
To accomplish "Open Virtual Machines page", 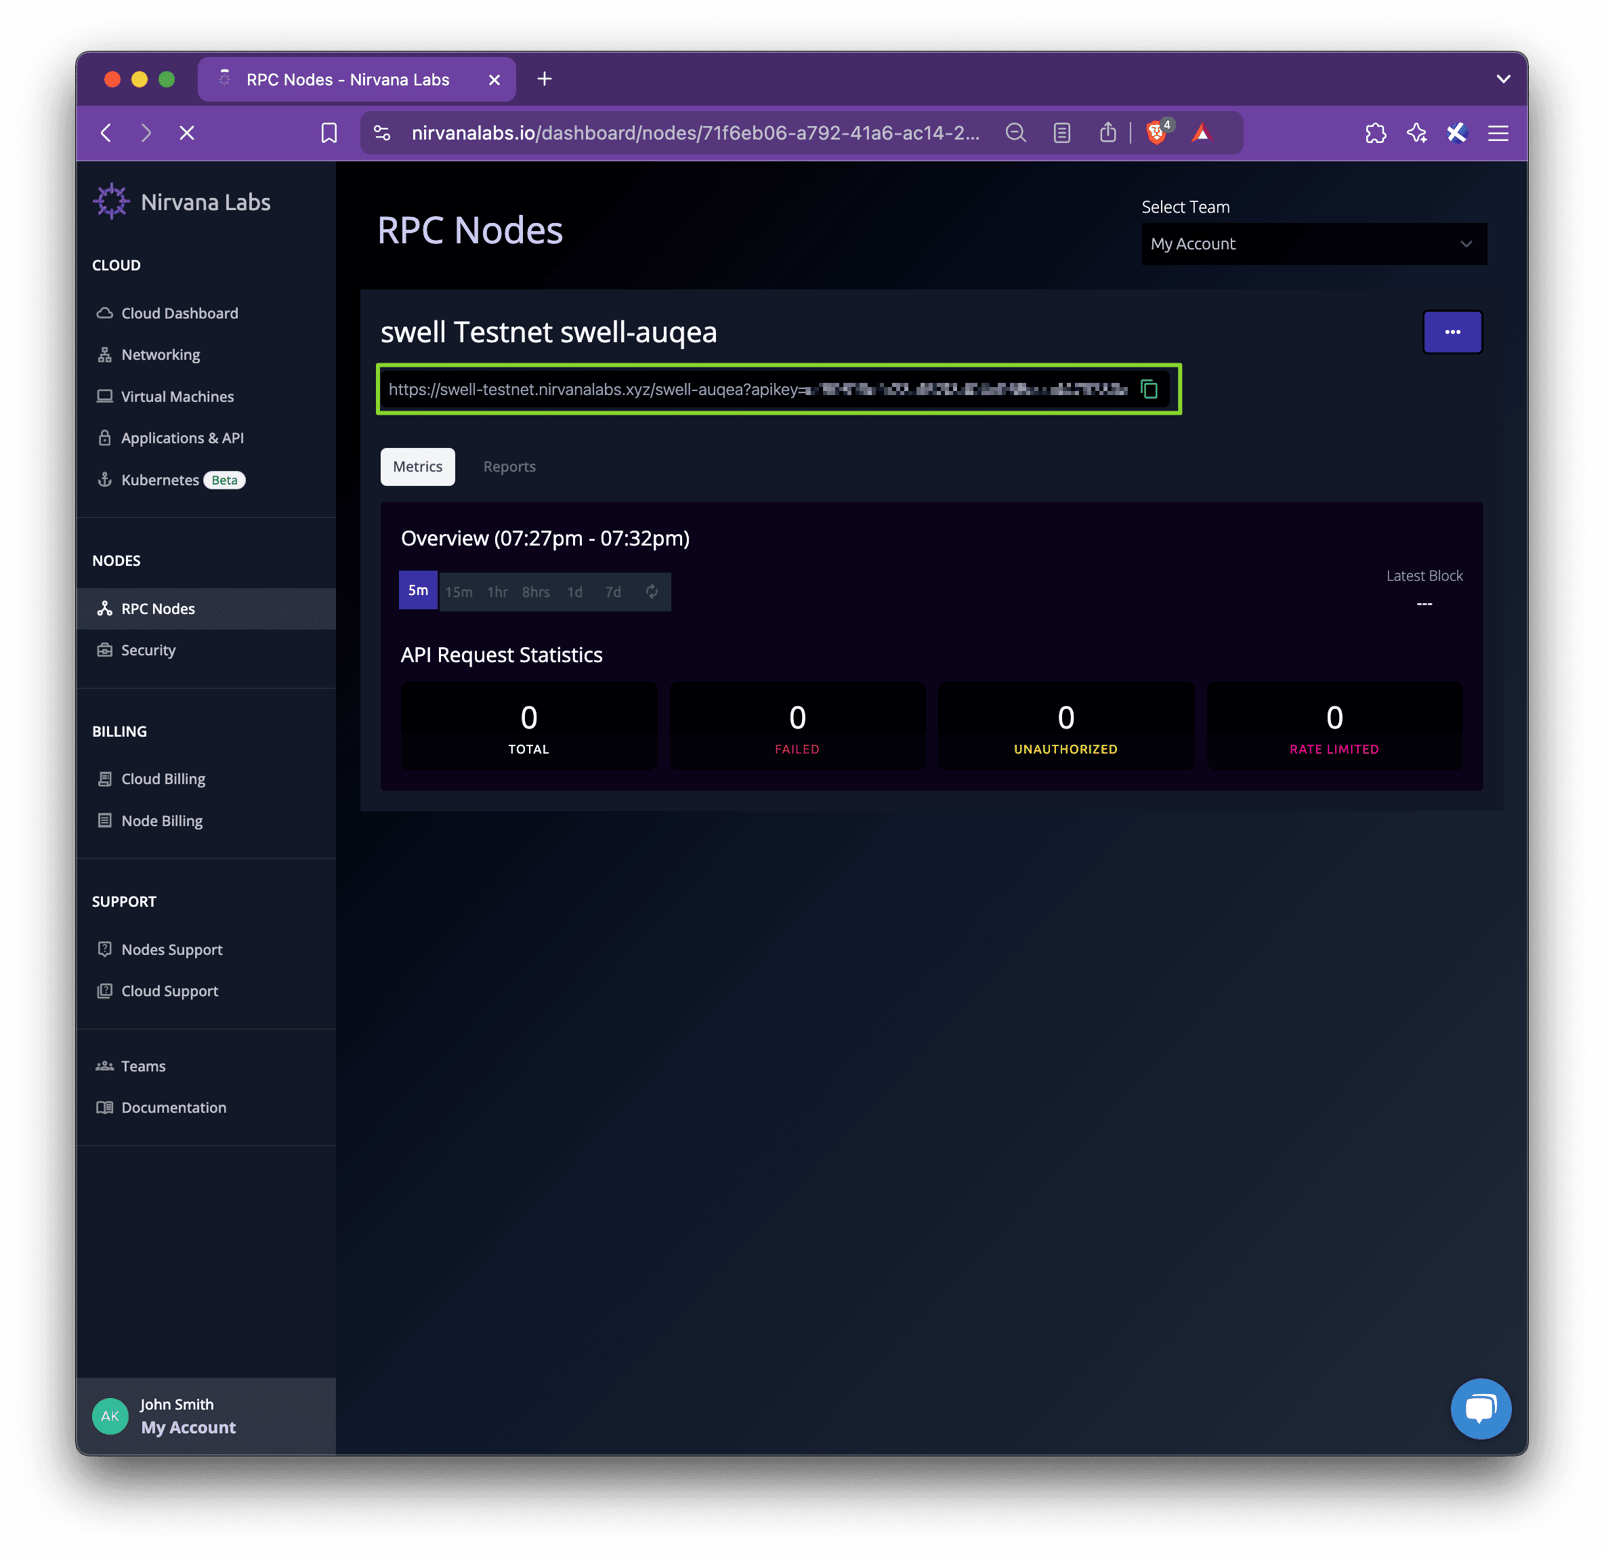I will pos(206,397).
